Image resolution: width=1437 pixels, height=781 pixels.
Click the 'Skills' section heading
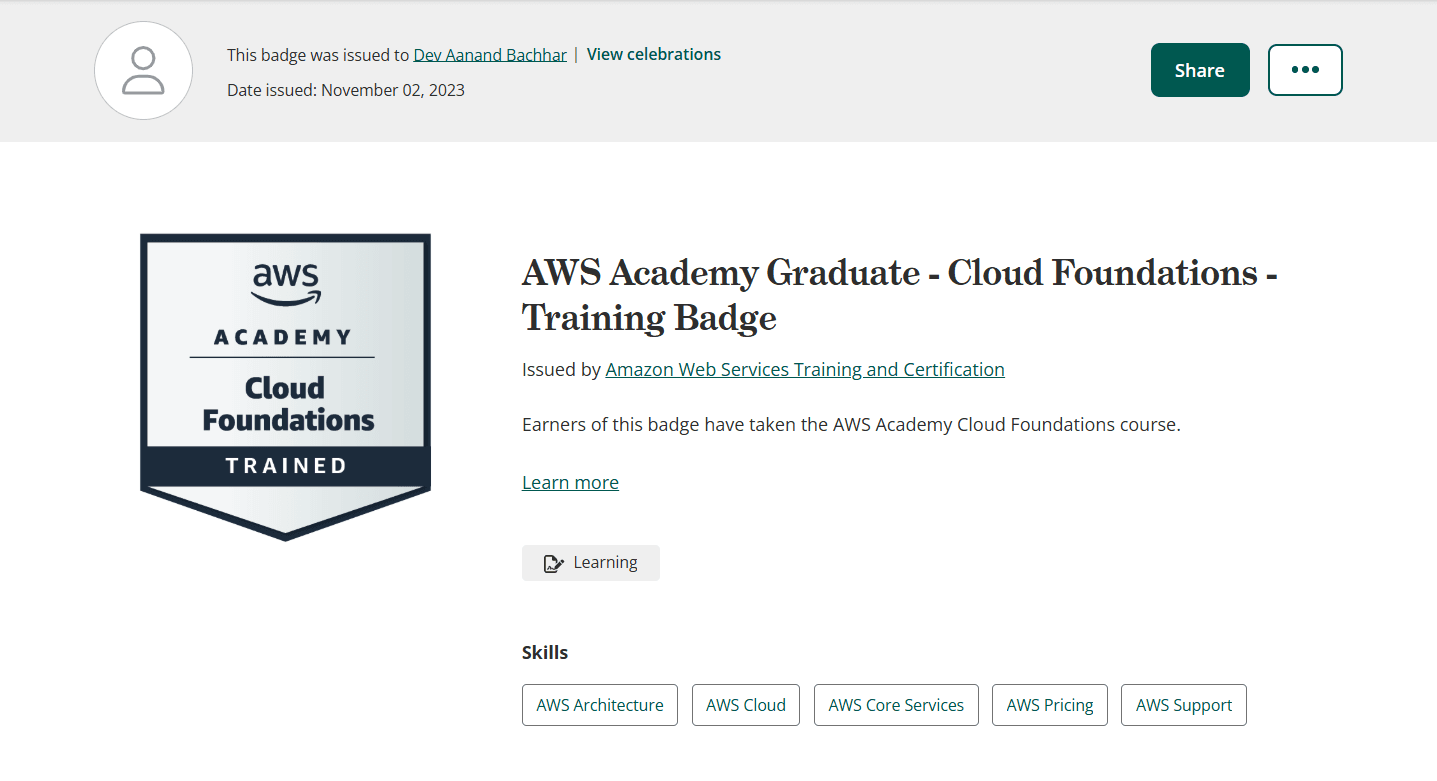point(545,653)
